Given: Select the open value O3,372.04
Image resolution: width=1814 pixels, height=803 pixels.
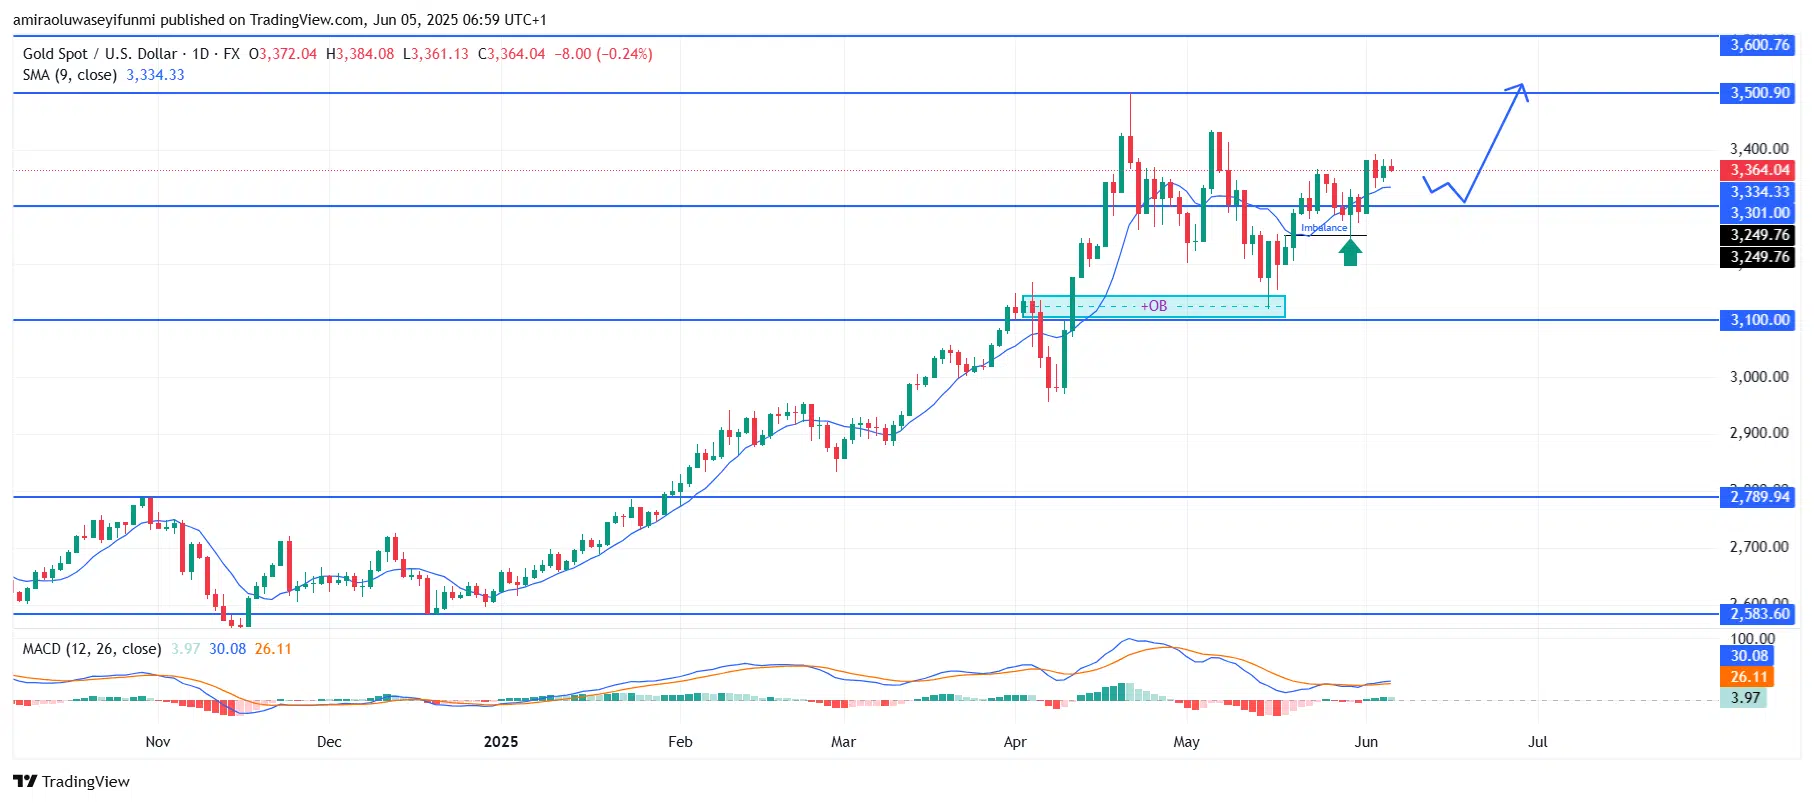Looking at the screenshot, I should 283,54.
